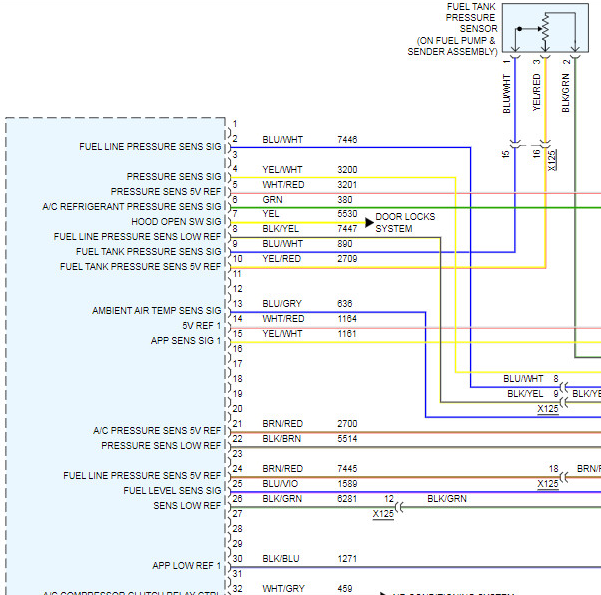Click the 'A/C PRESSURE SENS 5V REF' label
The height and width of the screenshot is (595, 601).
(157, 431)
